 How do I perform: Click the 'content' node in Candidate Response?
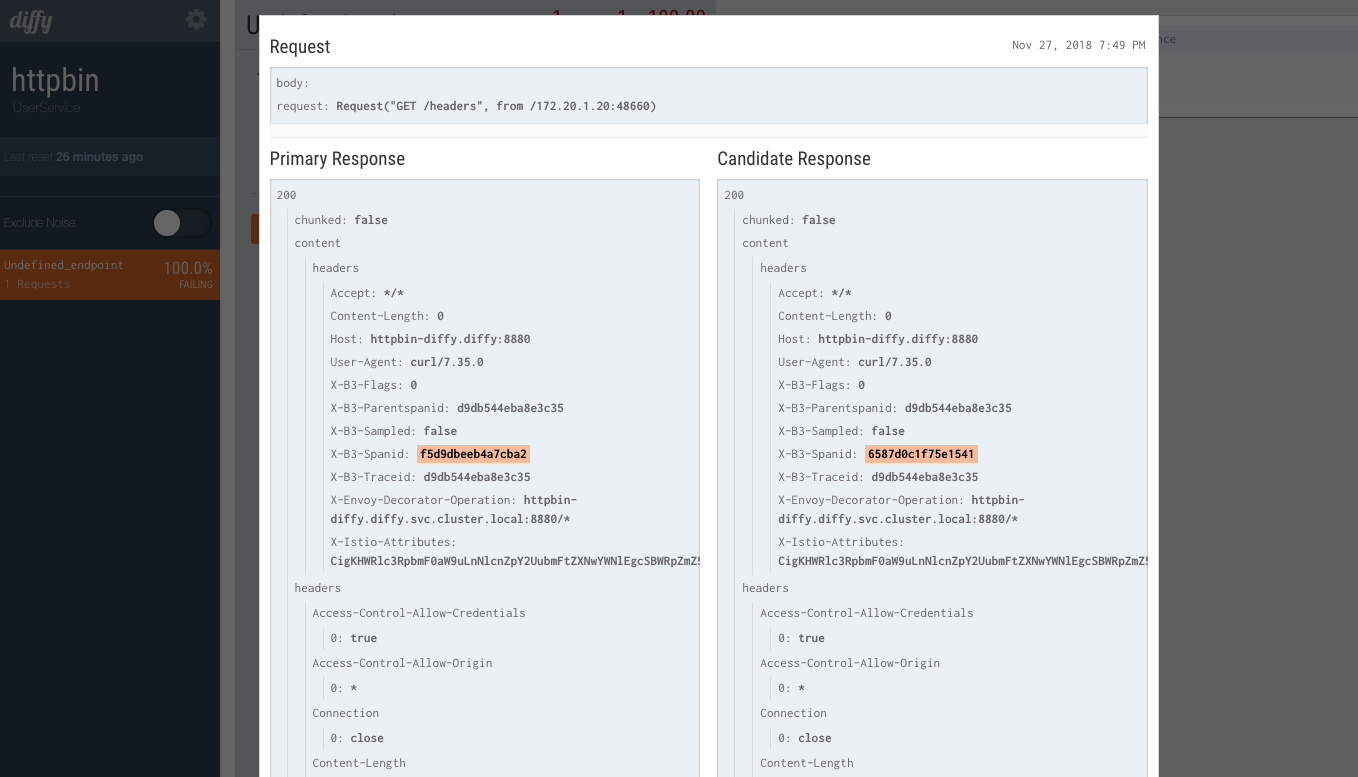pyautogui.click(x=765, y=243)
